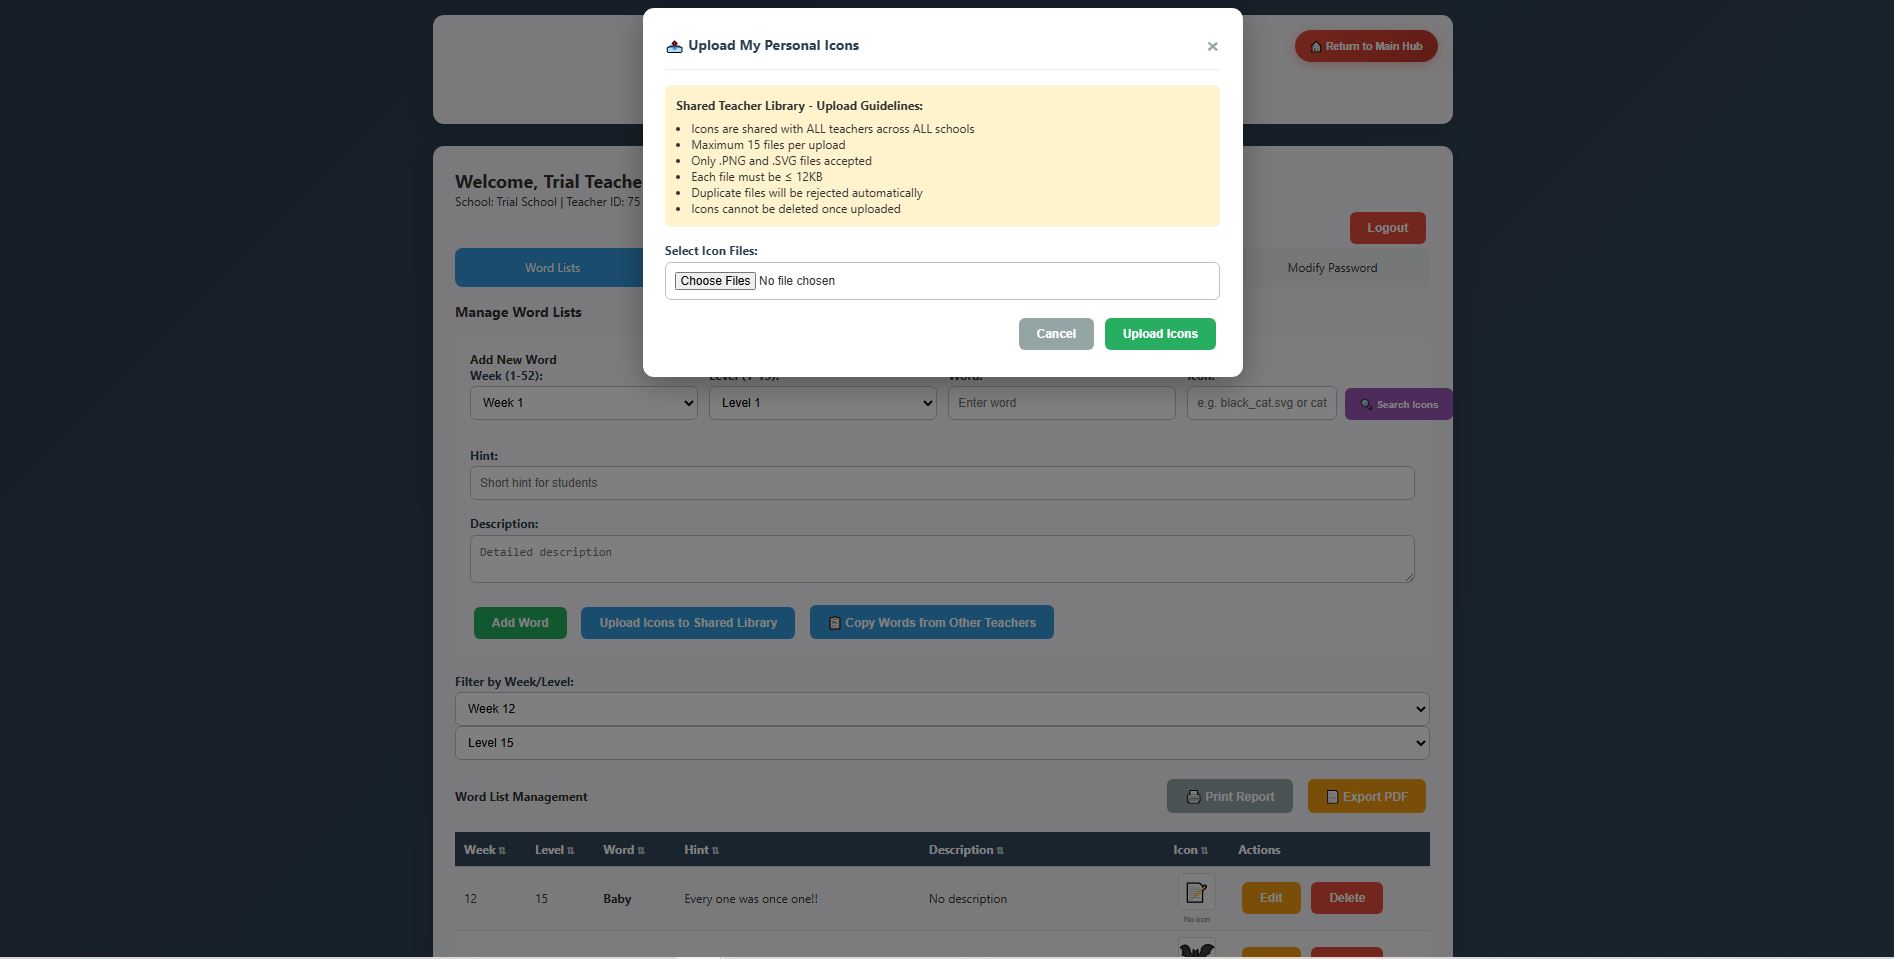
Task: Sort table by Week column sort icon
Action: coord(502,851)
